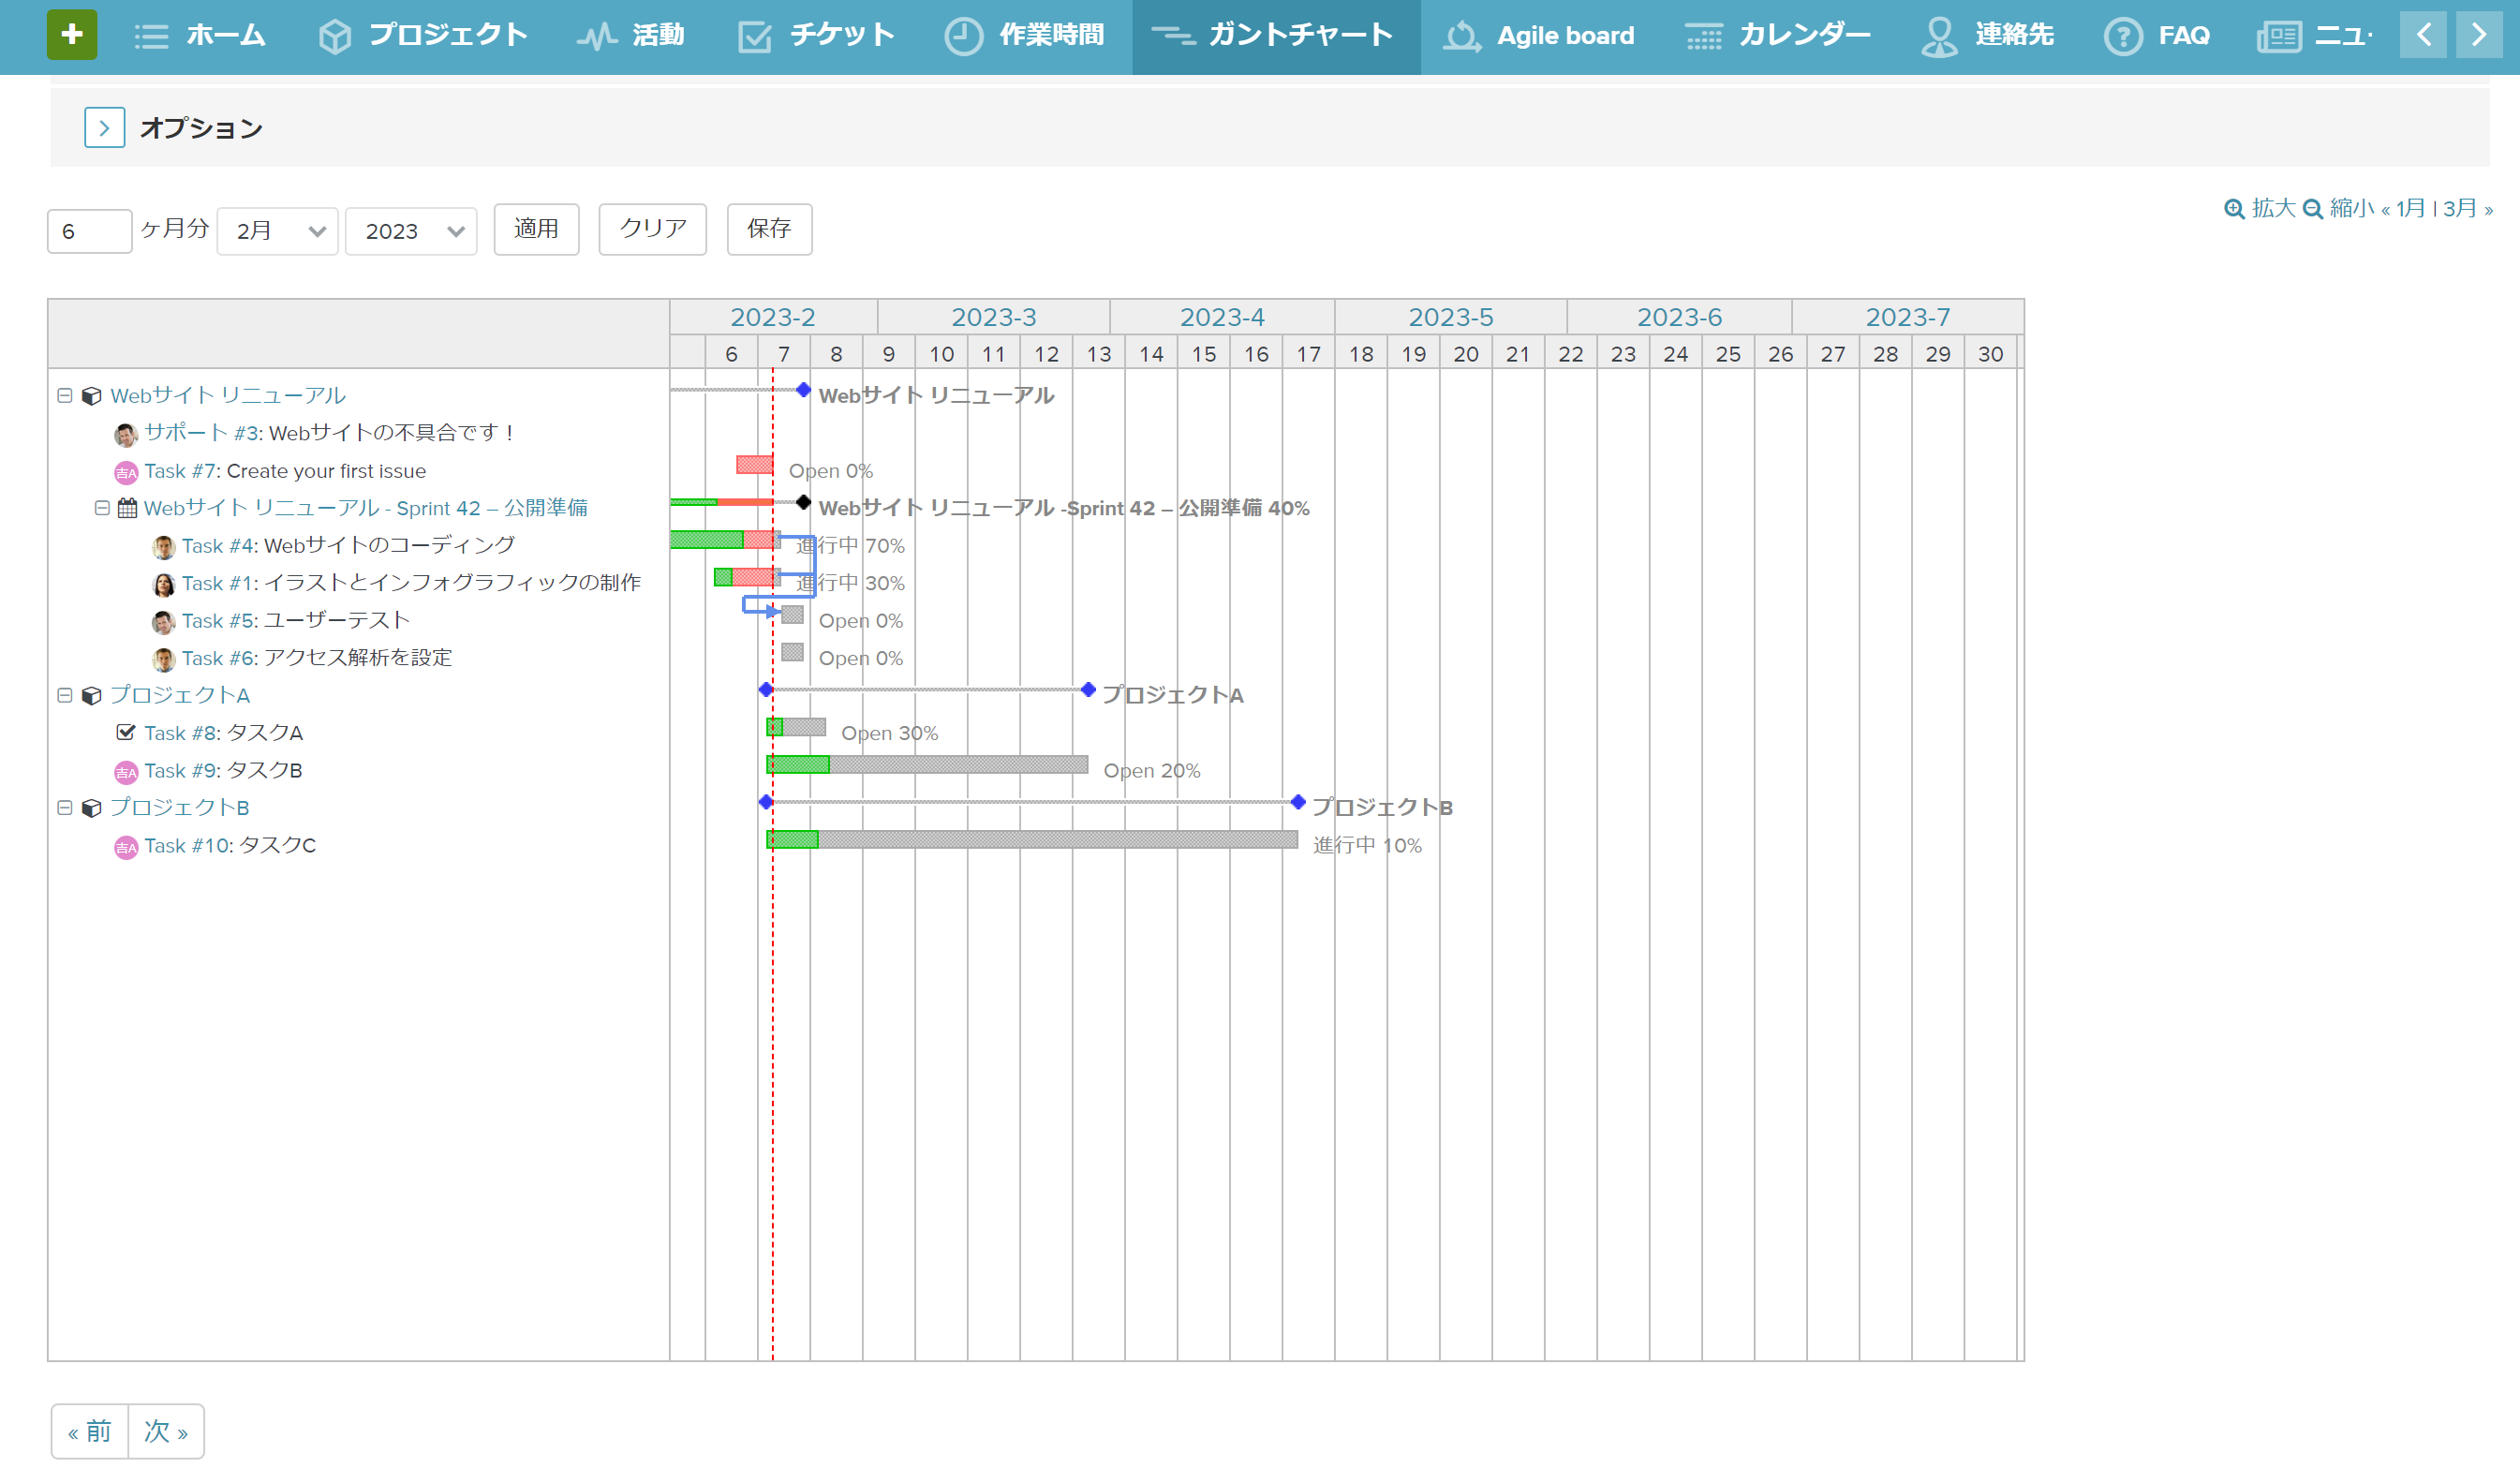Click the month count input field showing 6
The image size is (2520, 1468).
pyautogui.click(x=88, y=230)
